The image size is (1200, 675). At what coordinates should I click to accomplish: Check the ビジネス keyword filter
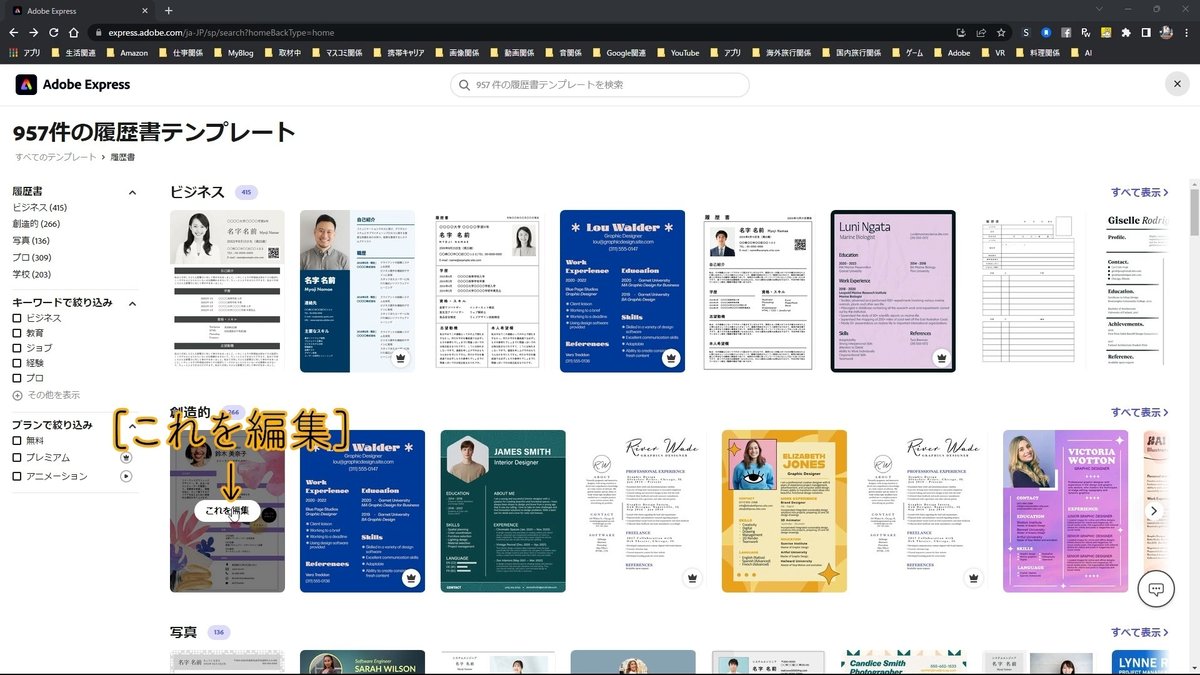click(x=17, y=318)
